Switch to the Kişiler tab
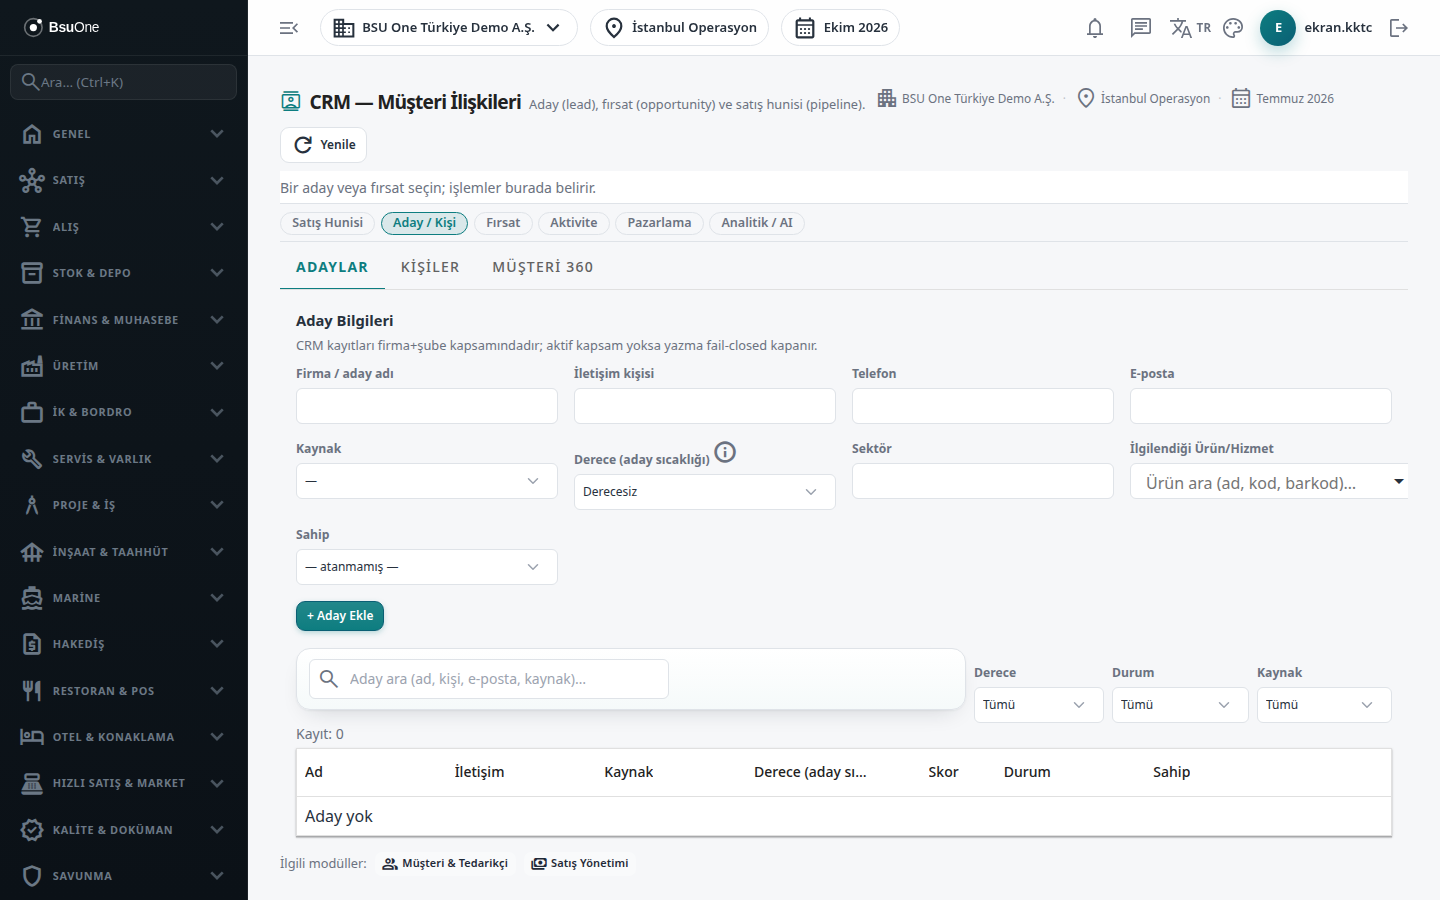Screen dimensions: 1440x900 tap(430, 267)
